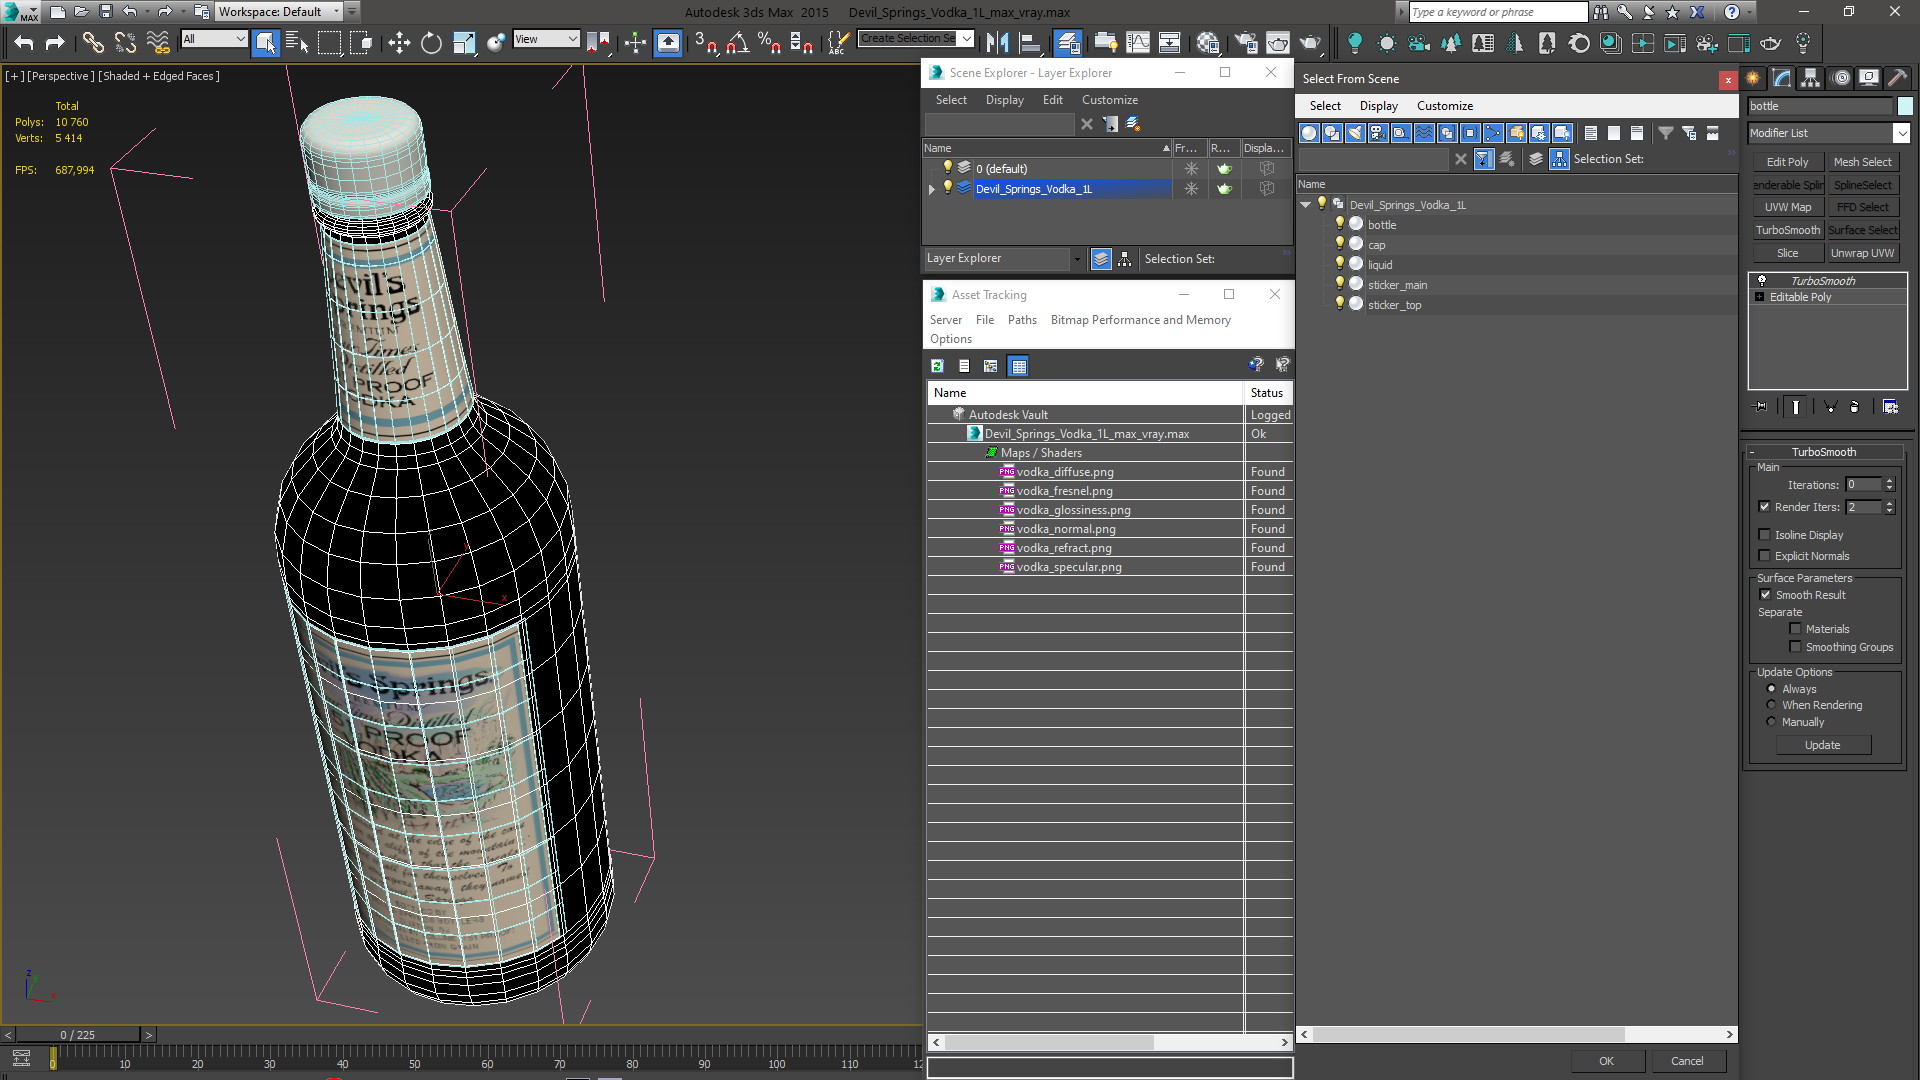Click Bind to Space Warp icon
The image size is (1920, 1080).
pos(158,42)
